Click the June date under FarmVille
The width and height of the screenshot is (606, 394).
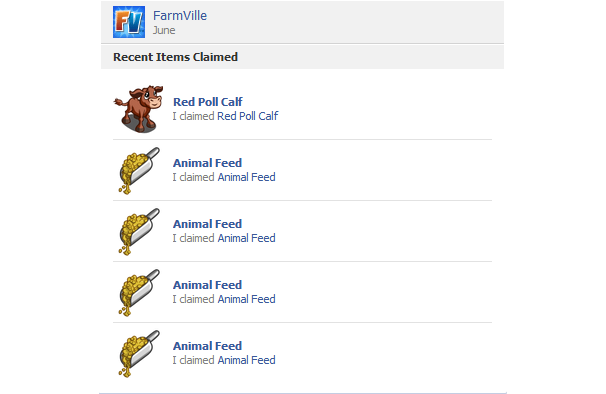point(164,30)
